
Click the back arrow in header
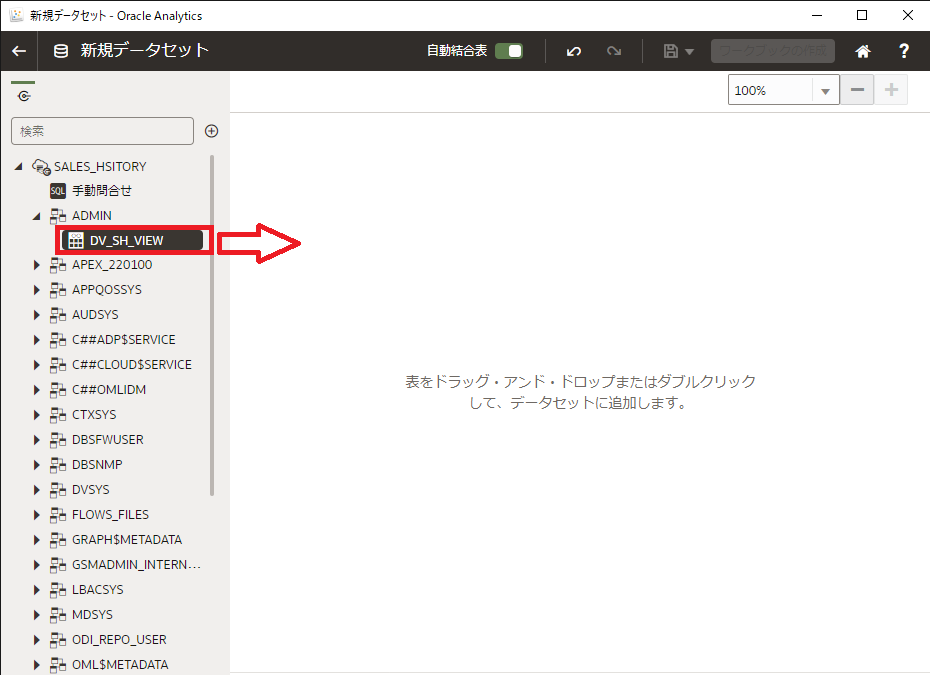coord(19,51)
